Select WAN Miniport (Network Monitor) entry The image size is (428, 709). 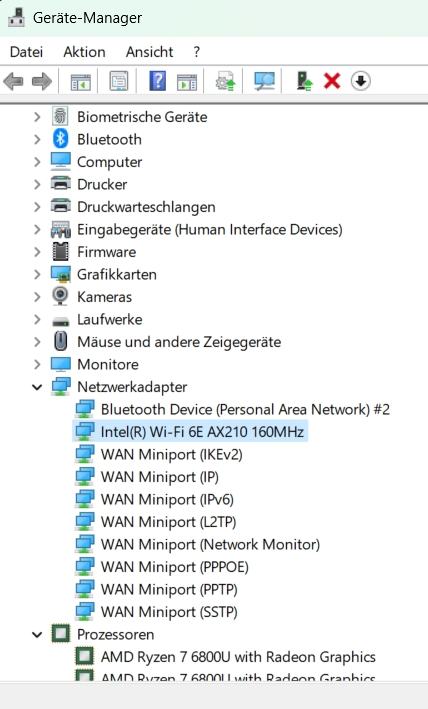198,544
